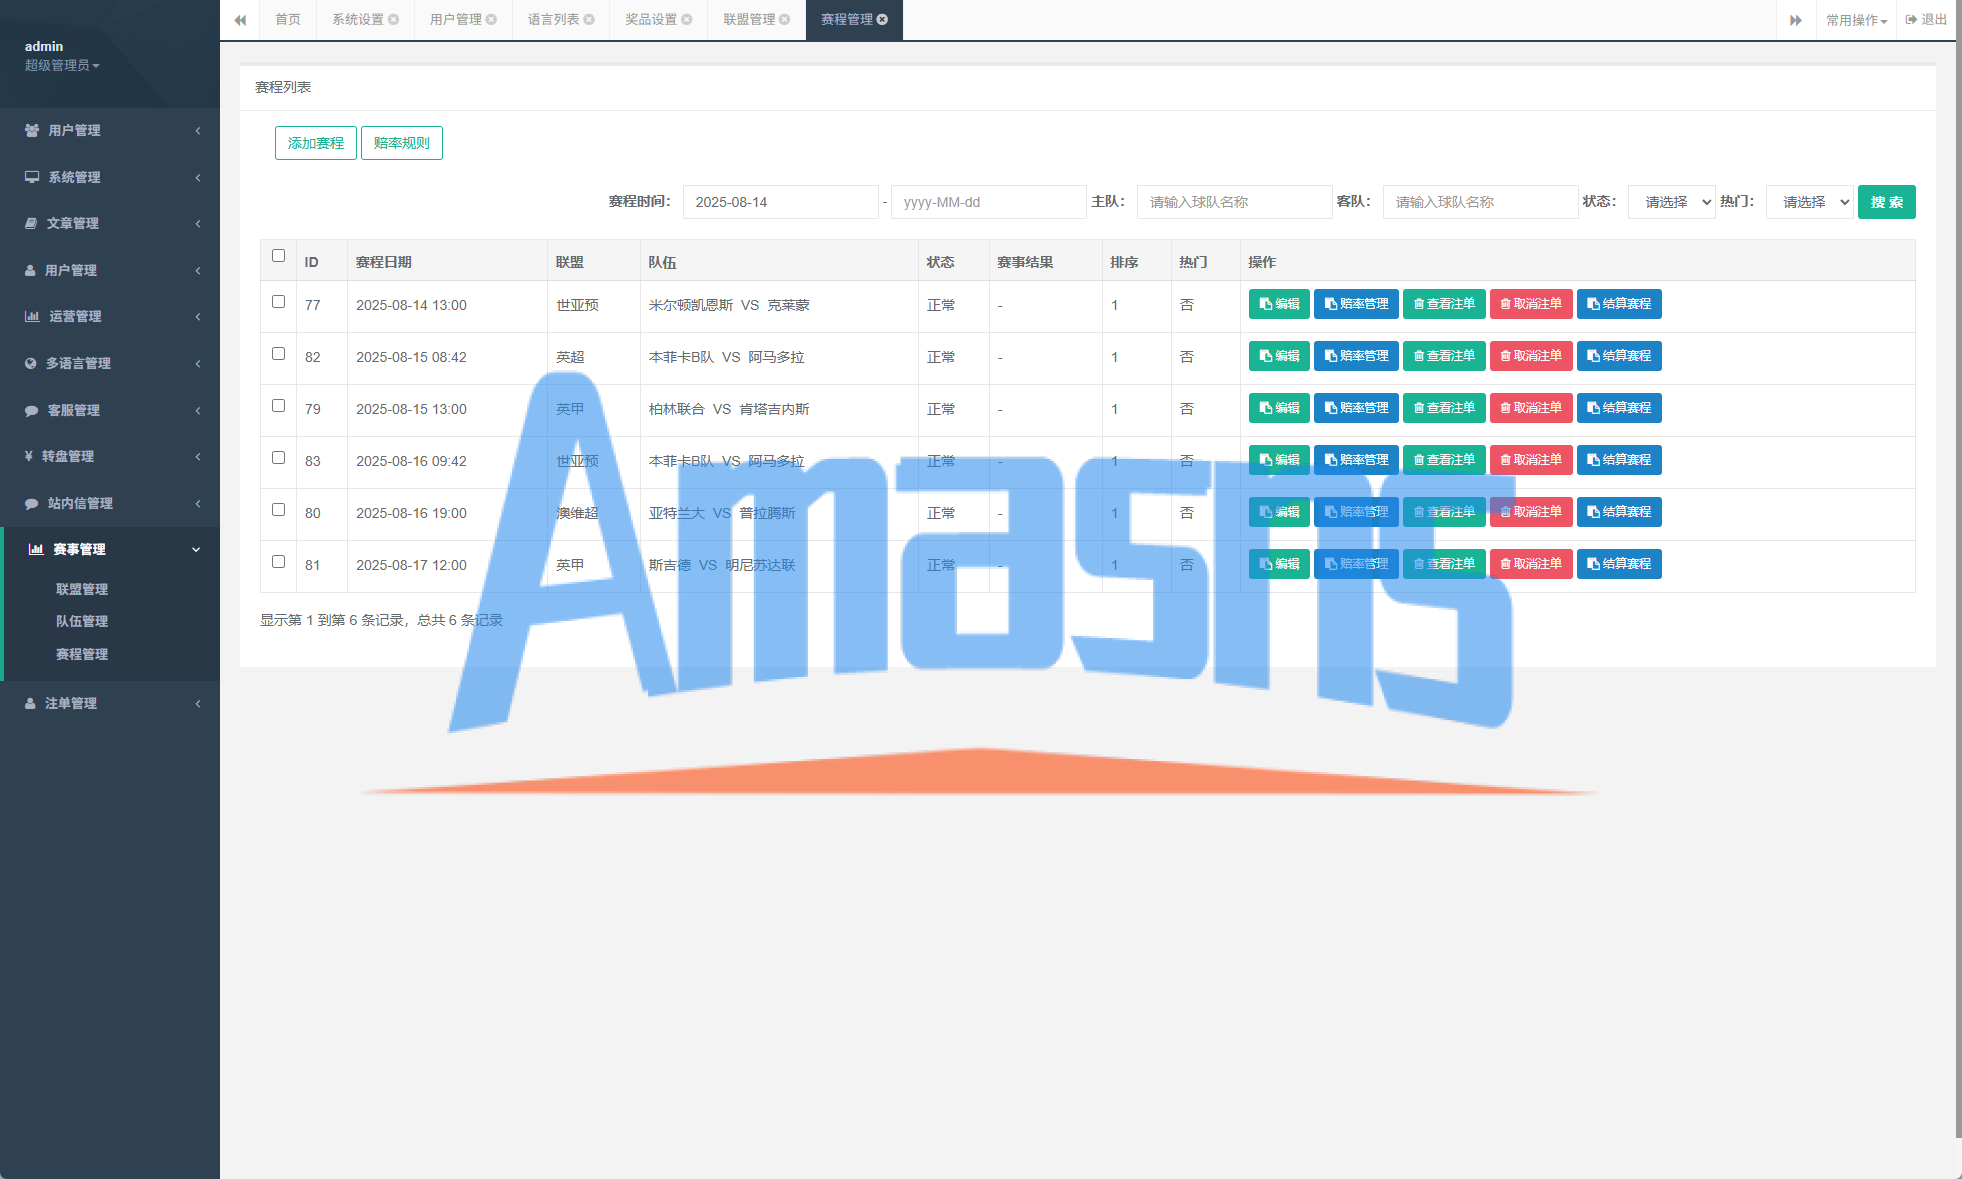Click the 运营管理 chart icon in sidebar

[x=32, y=316]
